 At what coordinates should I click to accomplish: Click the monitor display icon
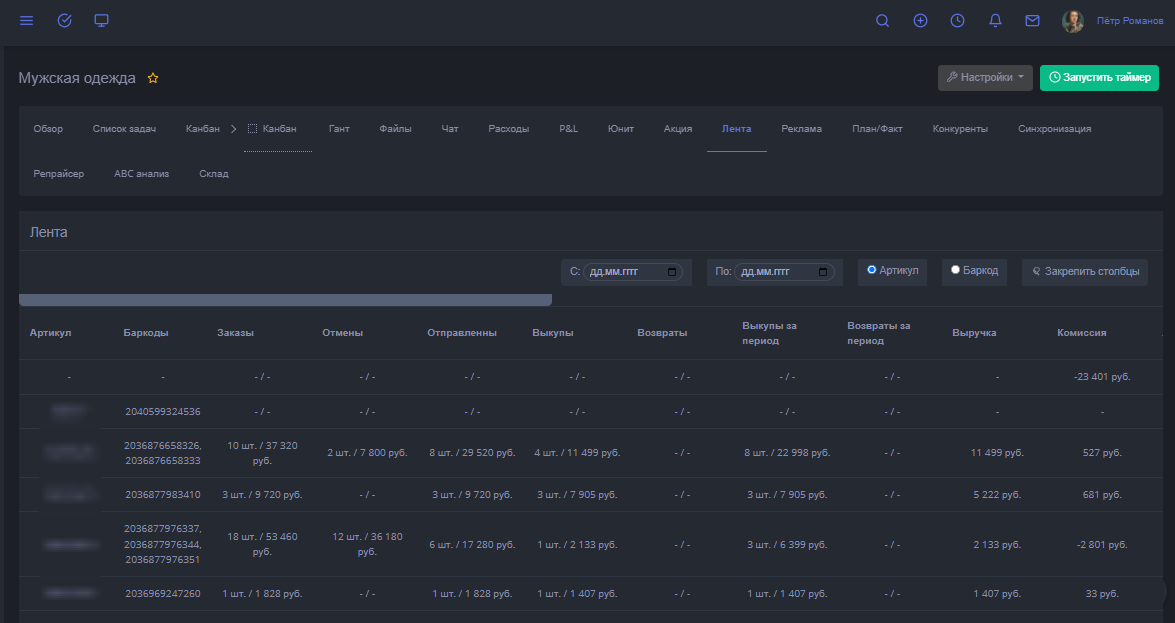pyautogui.click(x=101, y=21)
